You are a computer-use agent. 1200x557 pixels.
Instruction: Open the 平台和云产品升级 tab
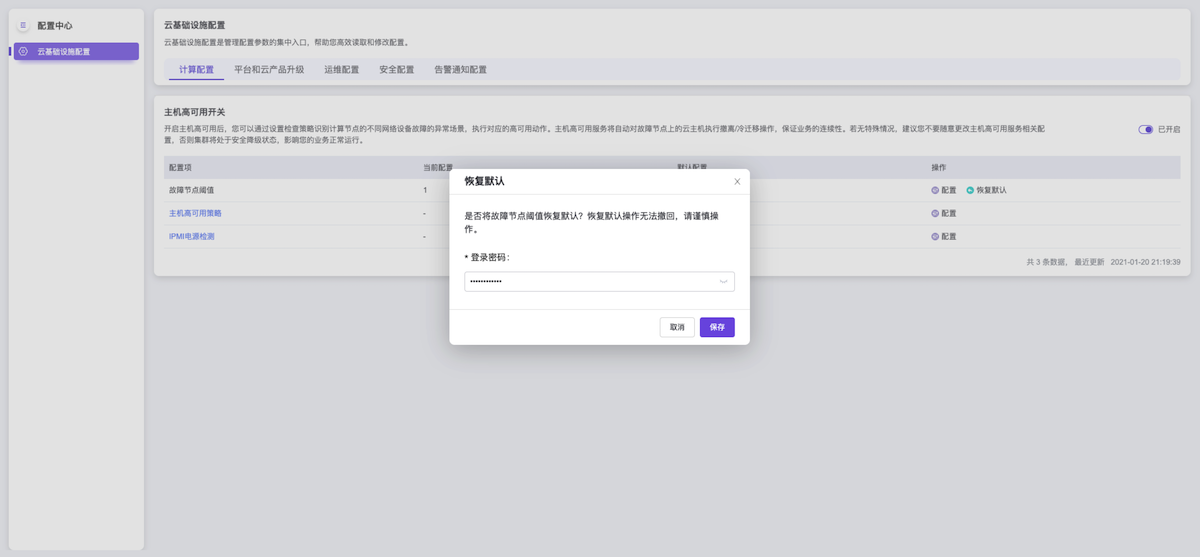point(269,70)
